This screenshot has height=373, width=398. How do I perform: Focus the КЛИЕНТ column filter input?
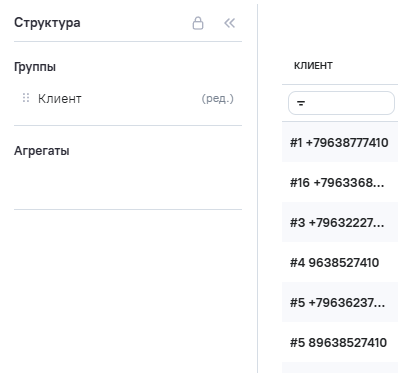(341, 103)
